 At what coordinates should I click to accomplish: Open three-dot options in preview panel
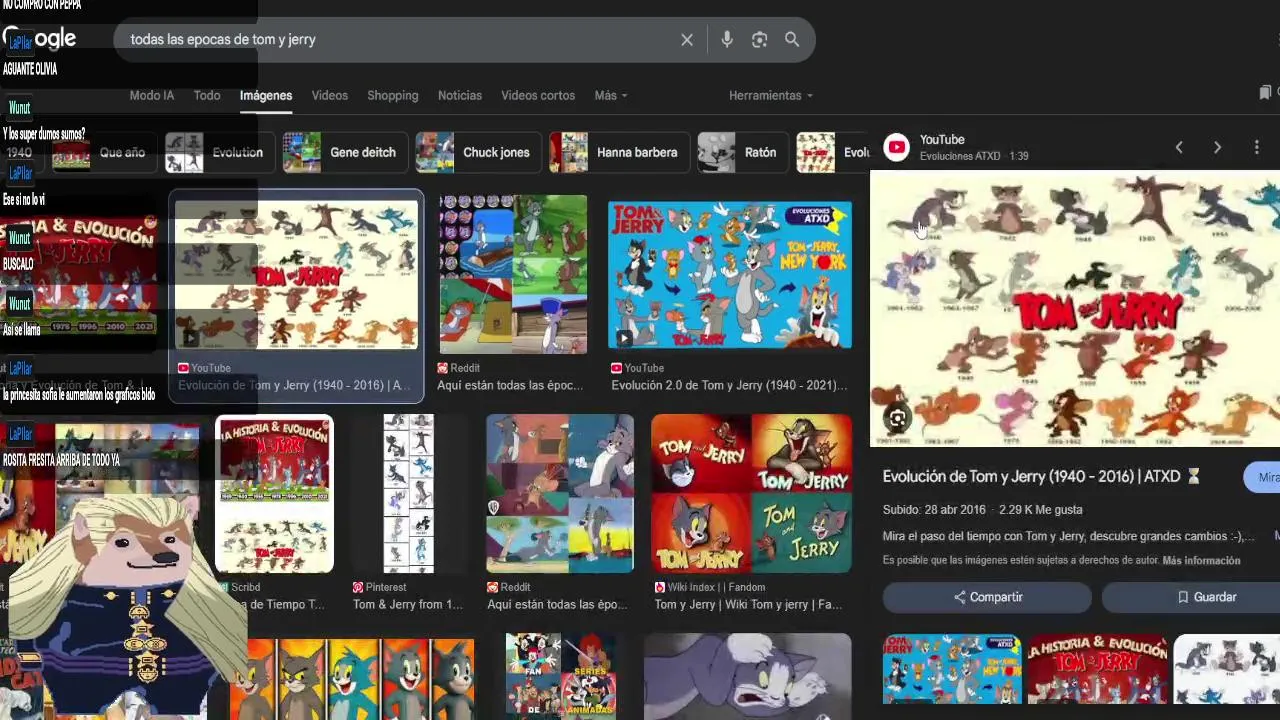point(1257,148)
